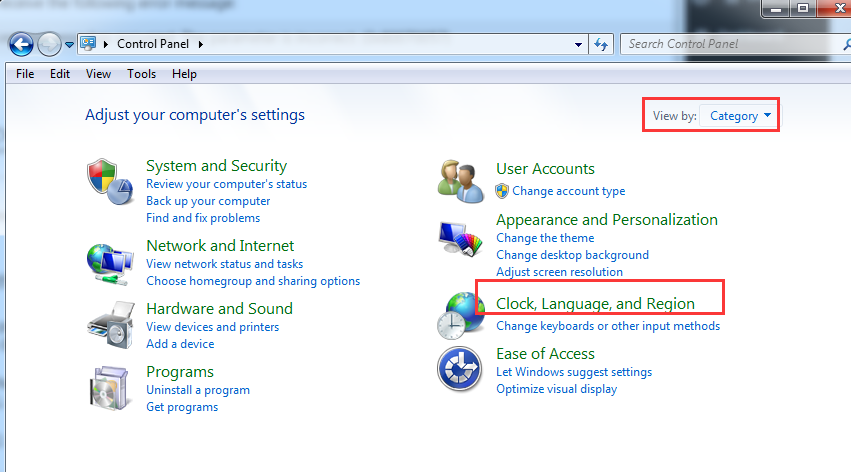Open the recent pages dropdown arrow
The image size is (851, 472).
point(69,45)
